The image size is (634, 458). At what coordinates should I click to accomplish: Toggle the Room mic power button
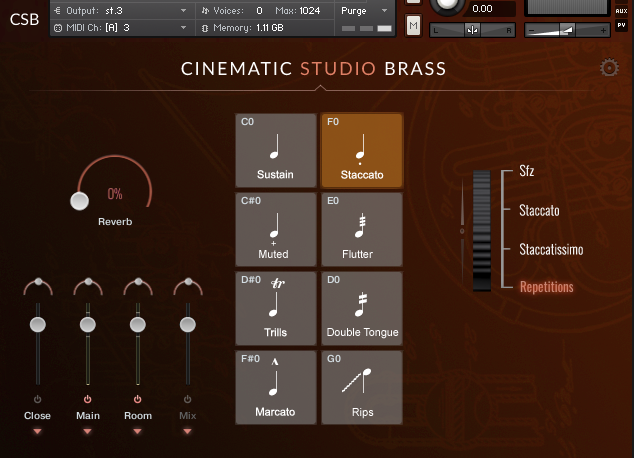(137, 399)
